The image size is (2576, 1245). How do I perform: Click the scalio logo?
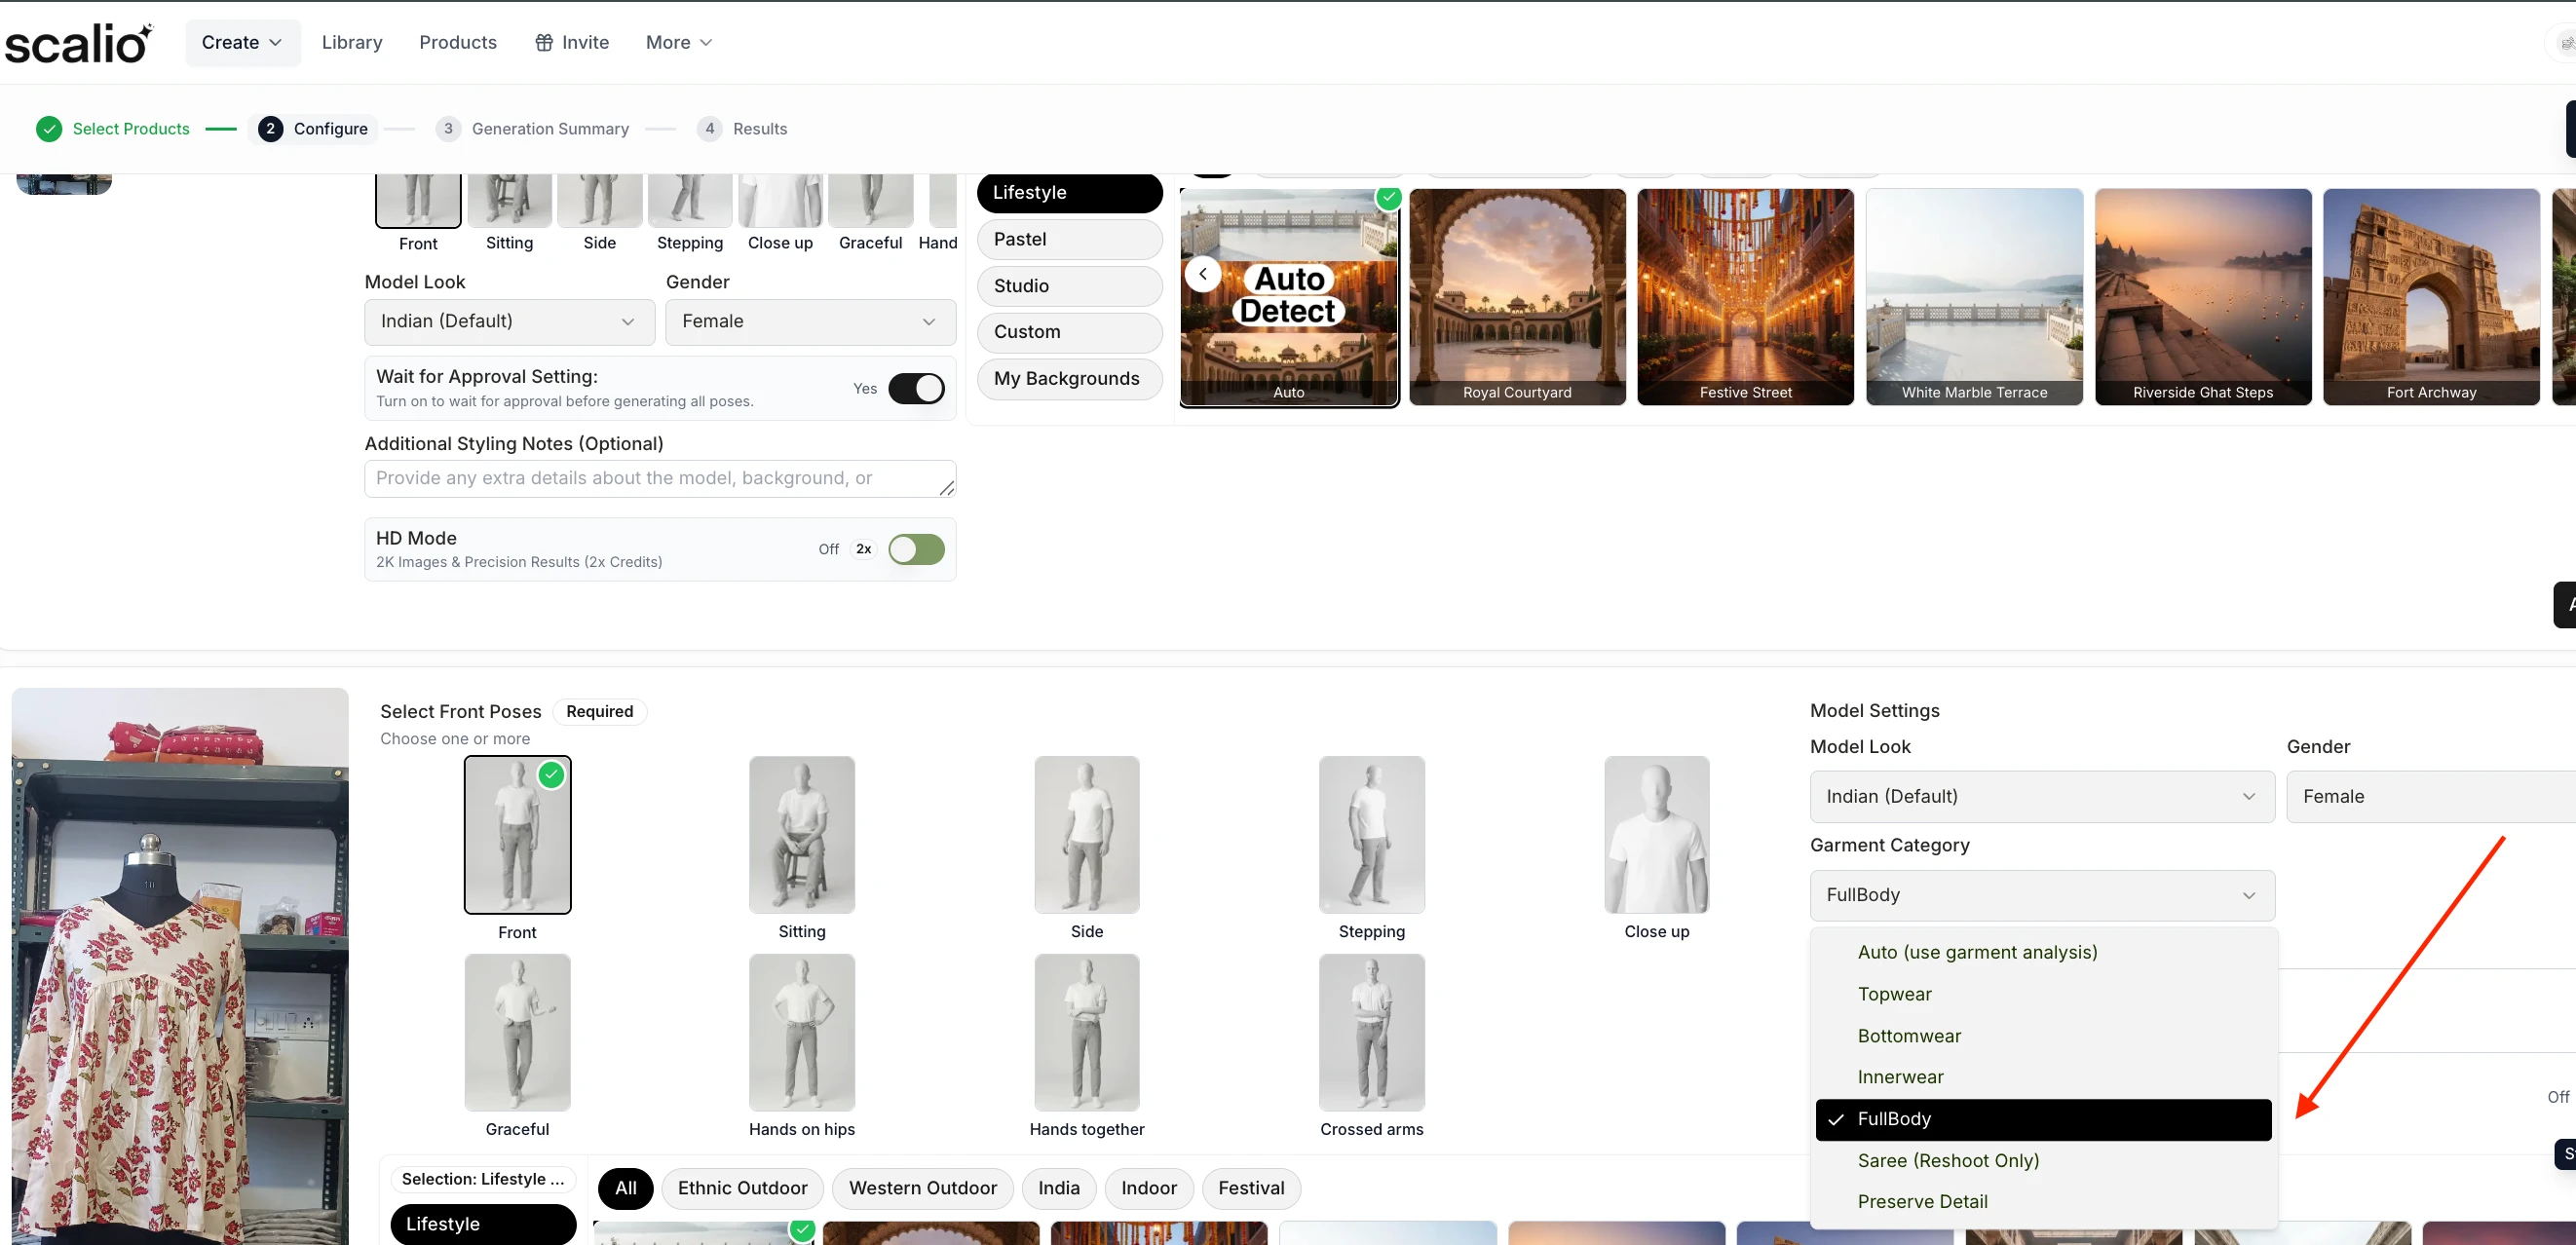tap(78, 43)
